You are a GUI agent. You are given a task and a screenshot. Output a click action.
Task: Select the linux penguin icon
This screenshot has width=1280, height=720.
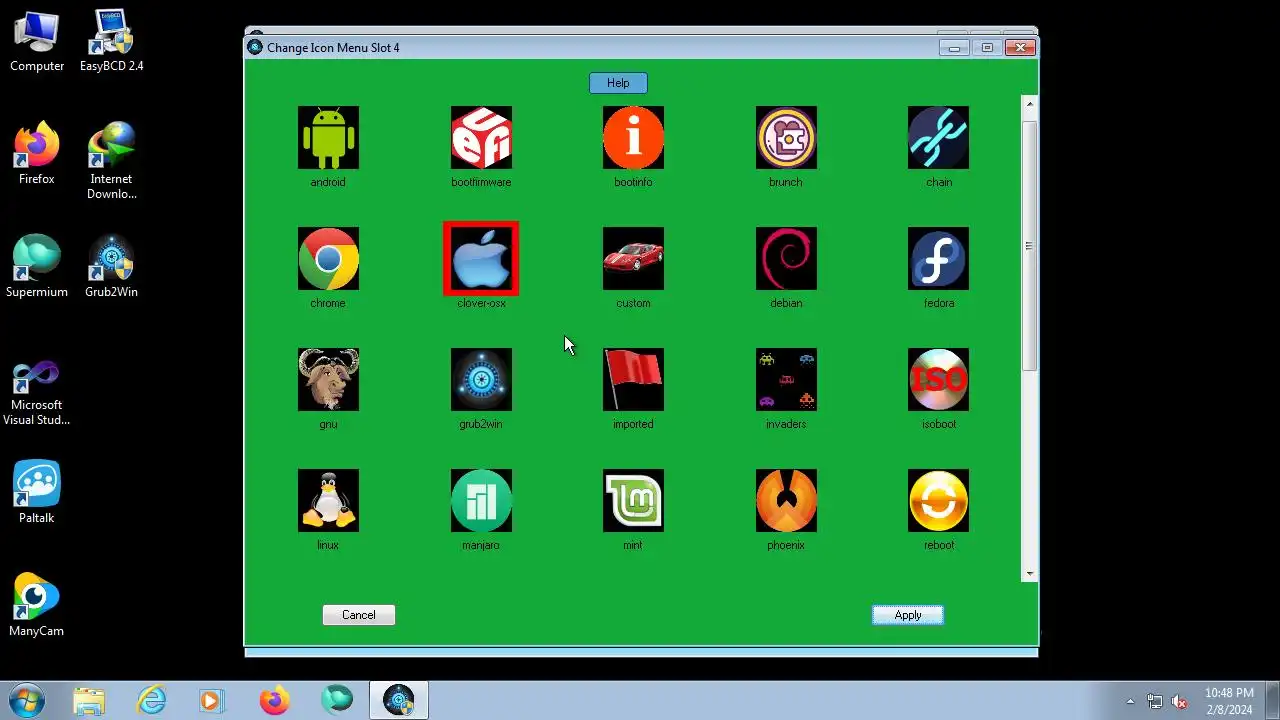328,501
